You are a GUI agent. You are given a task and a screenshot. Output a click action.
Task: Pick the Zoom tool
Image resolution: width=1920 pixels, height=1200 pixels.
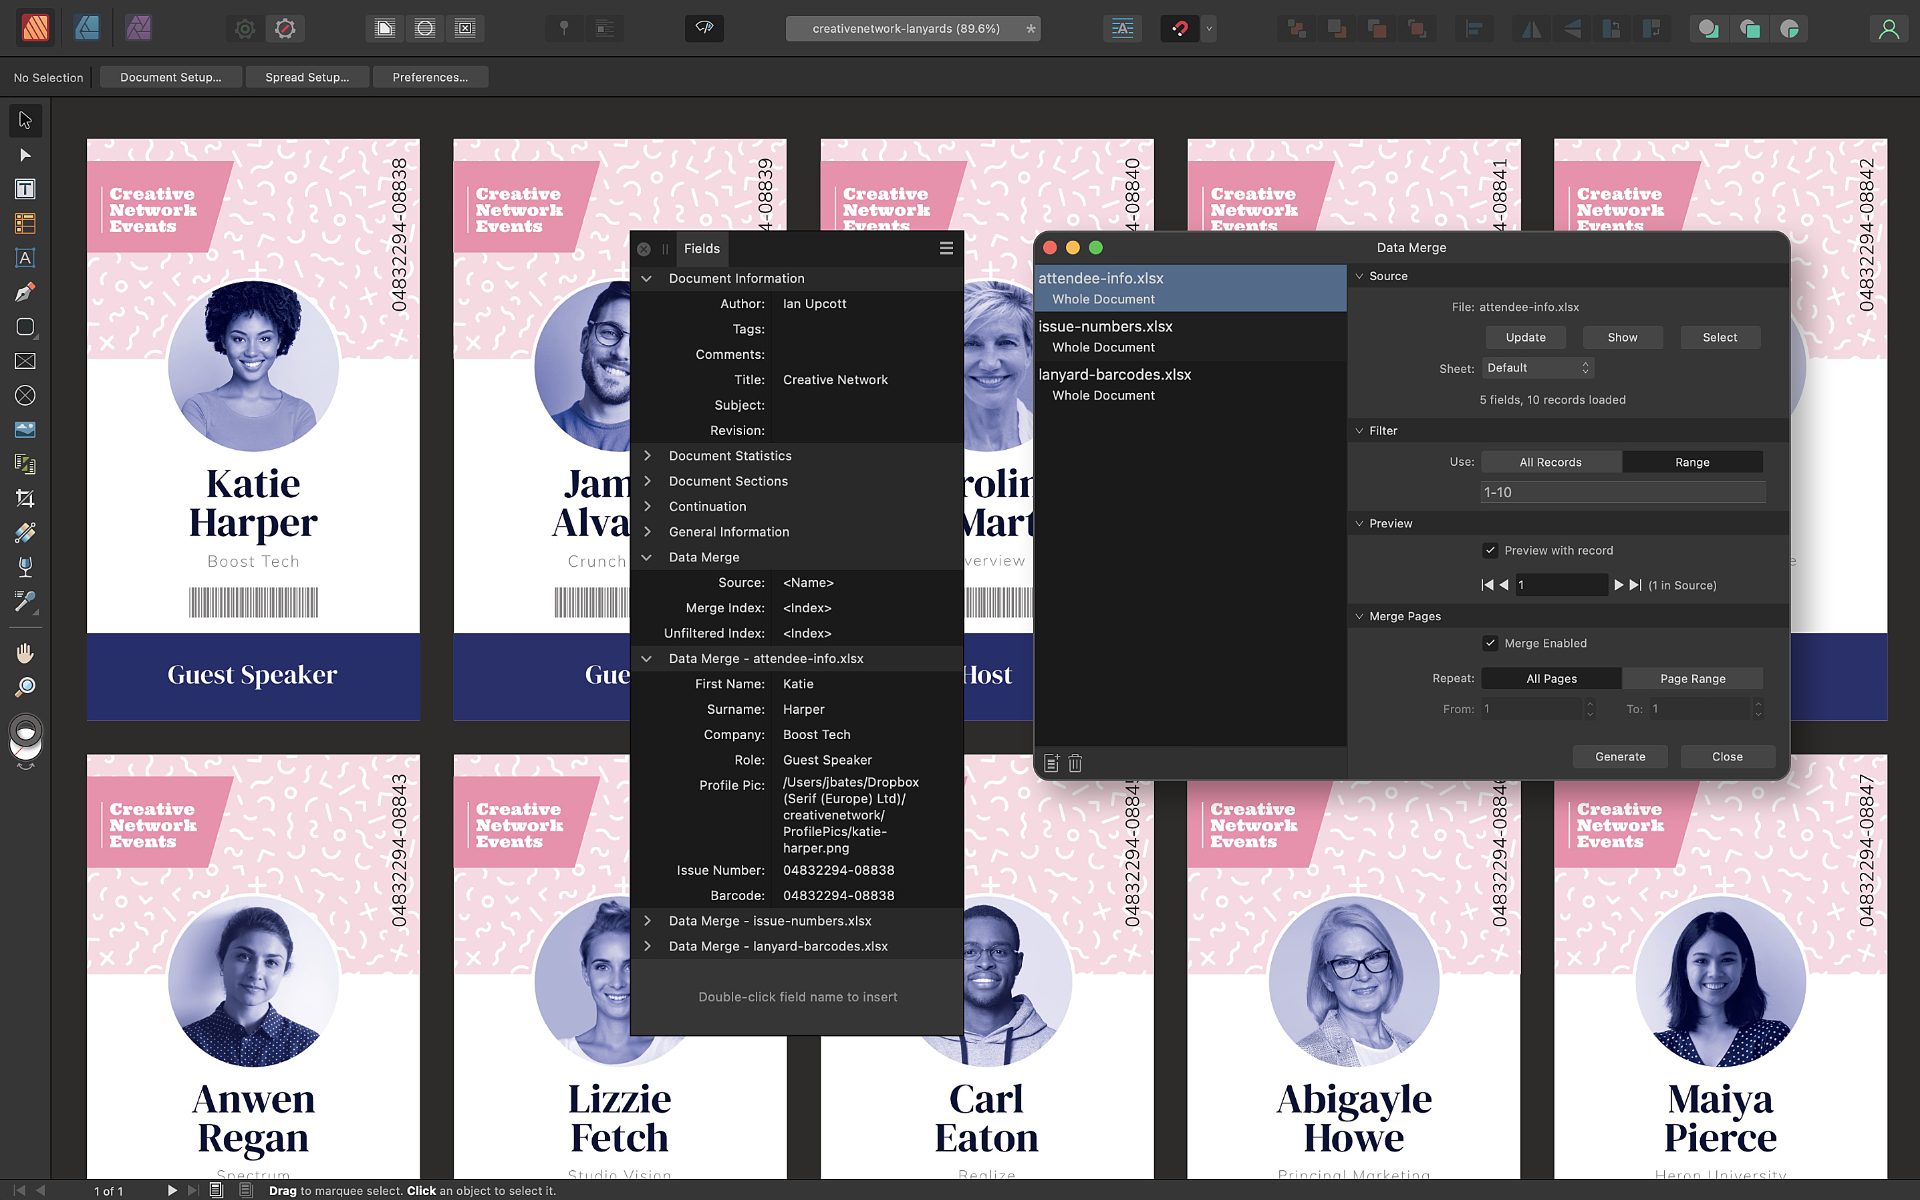25,687
